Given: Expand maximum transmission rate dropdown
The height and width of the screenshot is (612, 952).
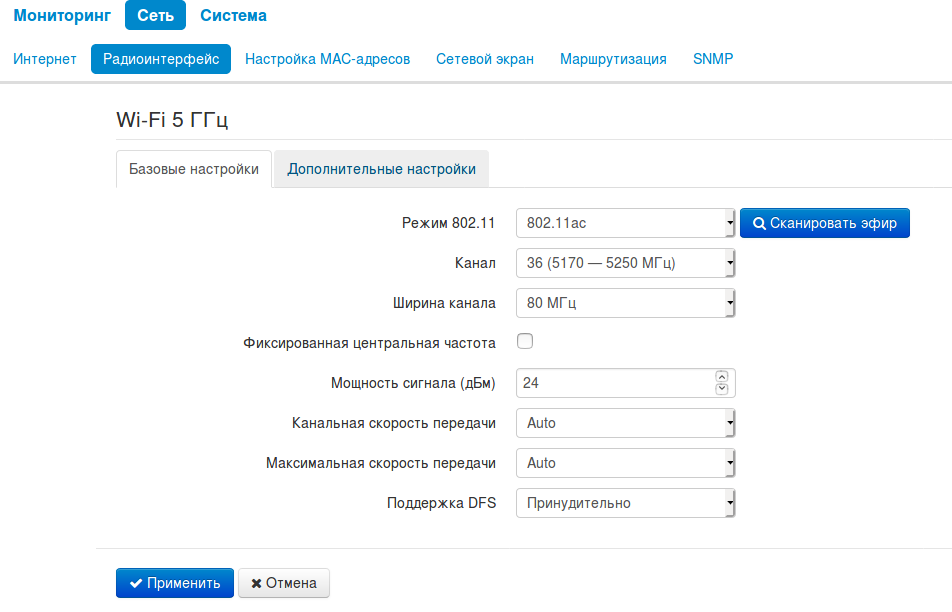Looking at the screenshot, I should [625, 463].
